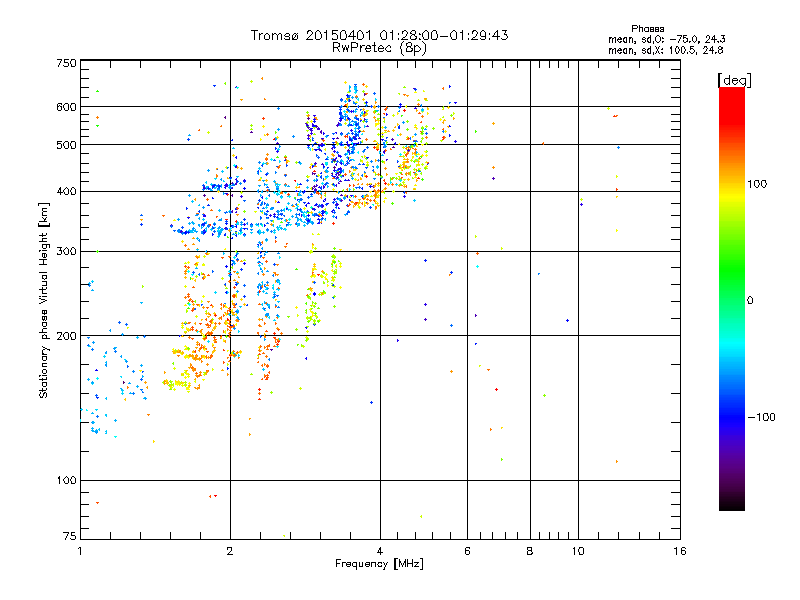Click the 'Phases' header at top right
This screenshot has height=600, width=800.
[x=647, y=29]
